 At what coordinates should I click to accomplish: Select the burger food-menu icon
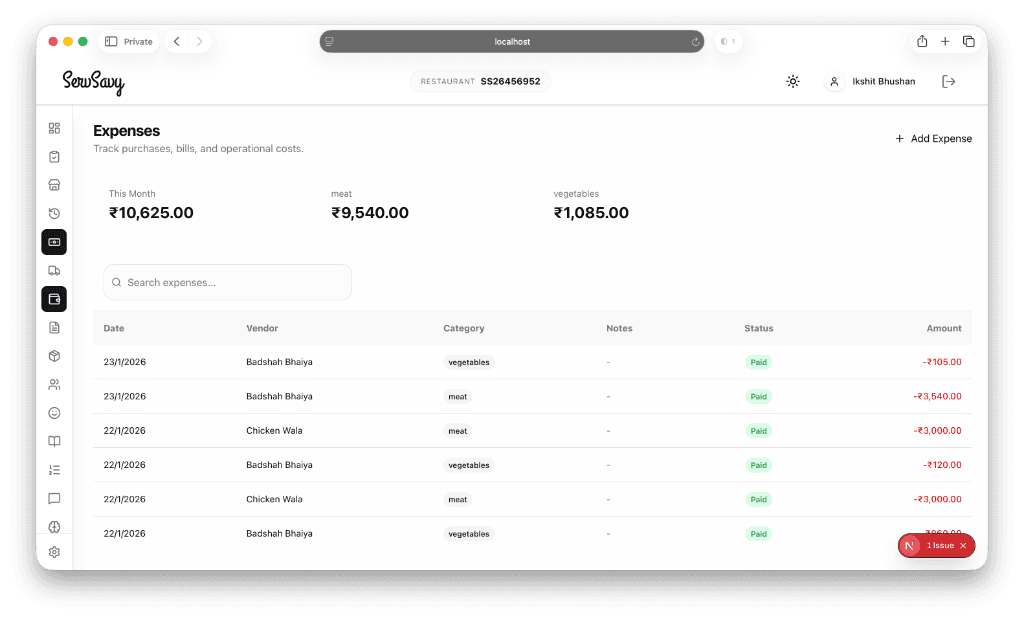pyautogui.click(x=54, y=184)
